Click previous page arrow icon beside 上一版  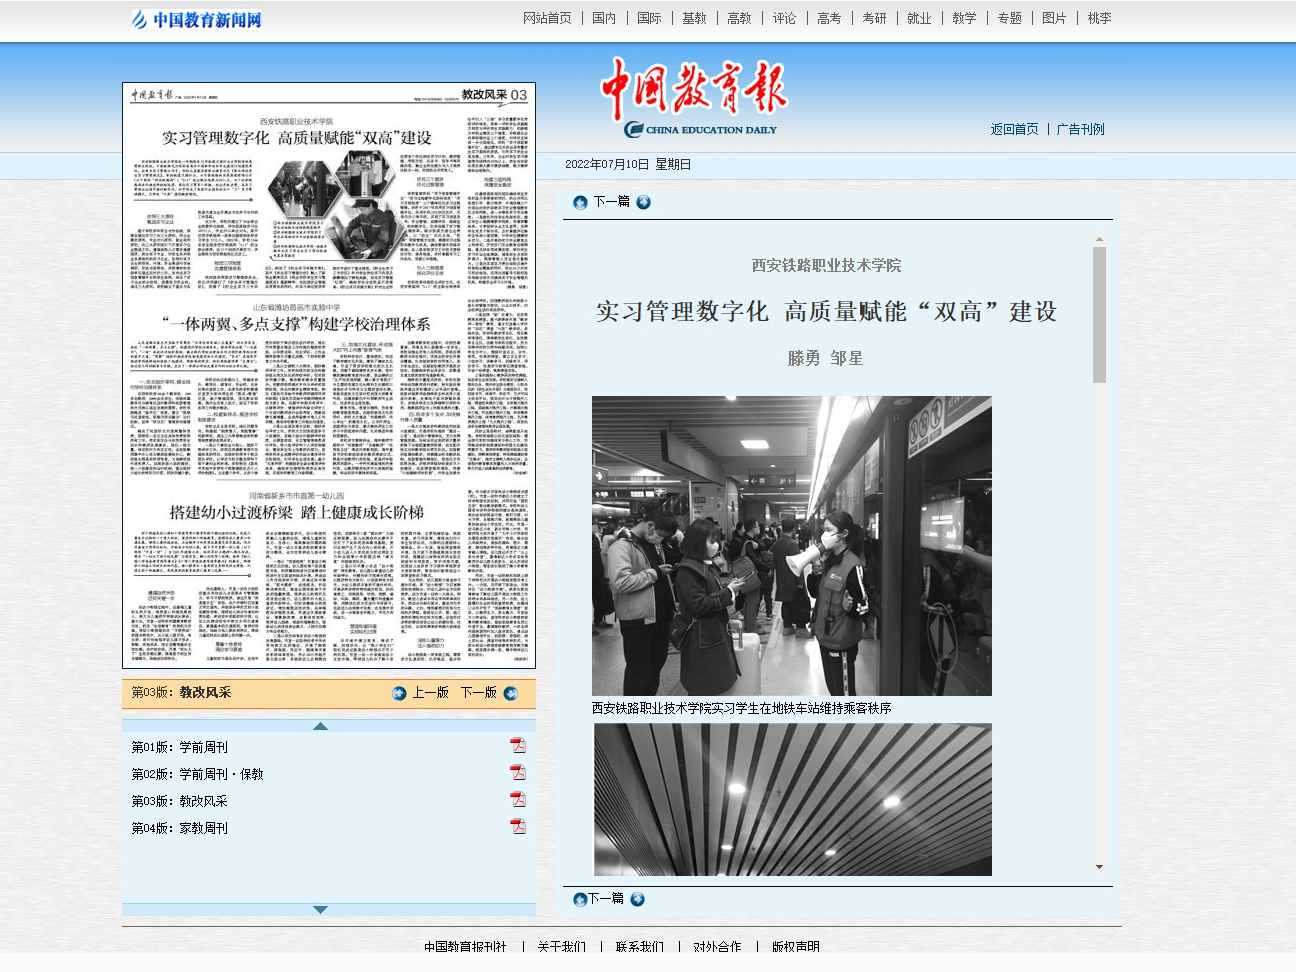pyautogui.click(x=400, y=693)
